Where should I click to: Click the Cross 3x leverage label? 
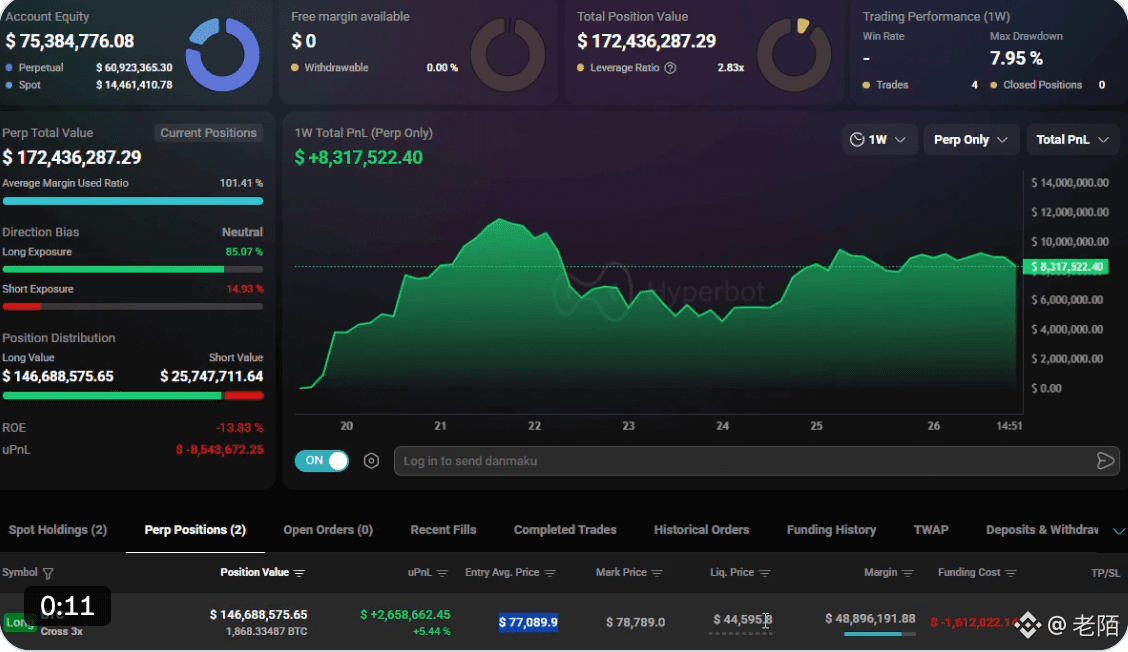(x=61, y=631)
